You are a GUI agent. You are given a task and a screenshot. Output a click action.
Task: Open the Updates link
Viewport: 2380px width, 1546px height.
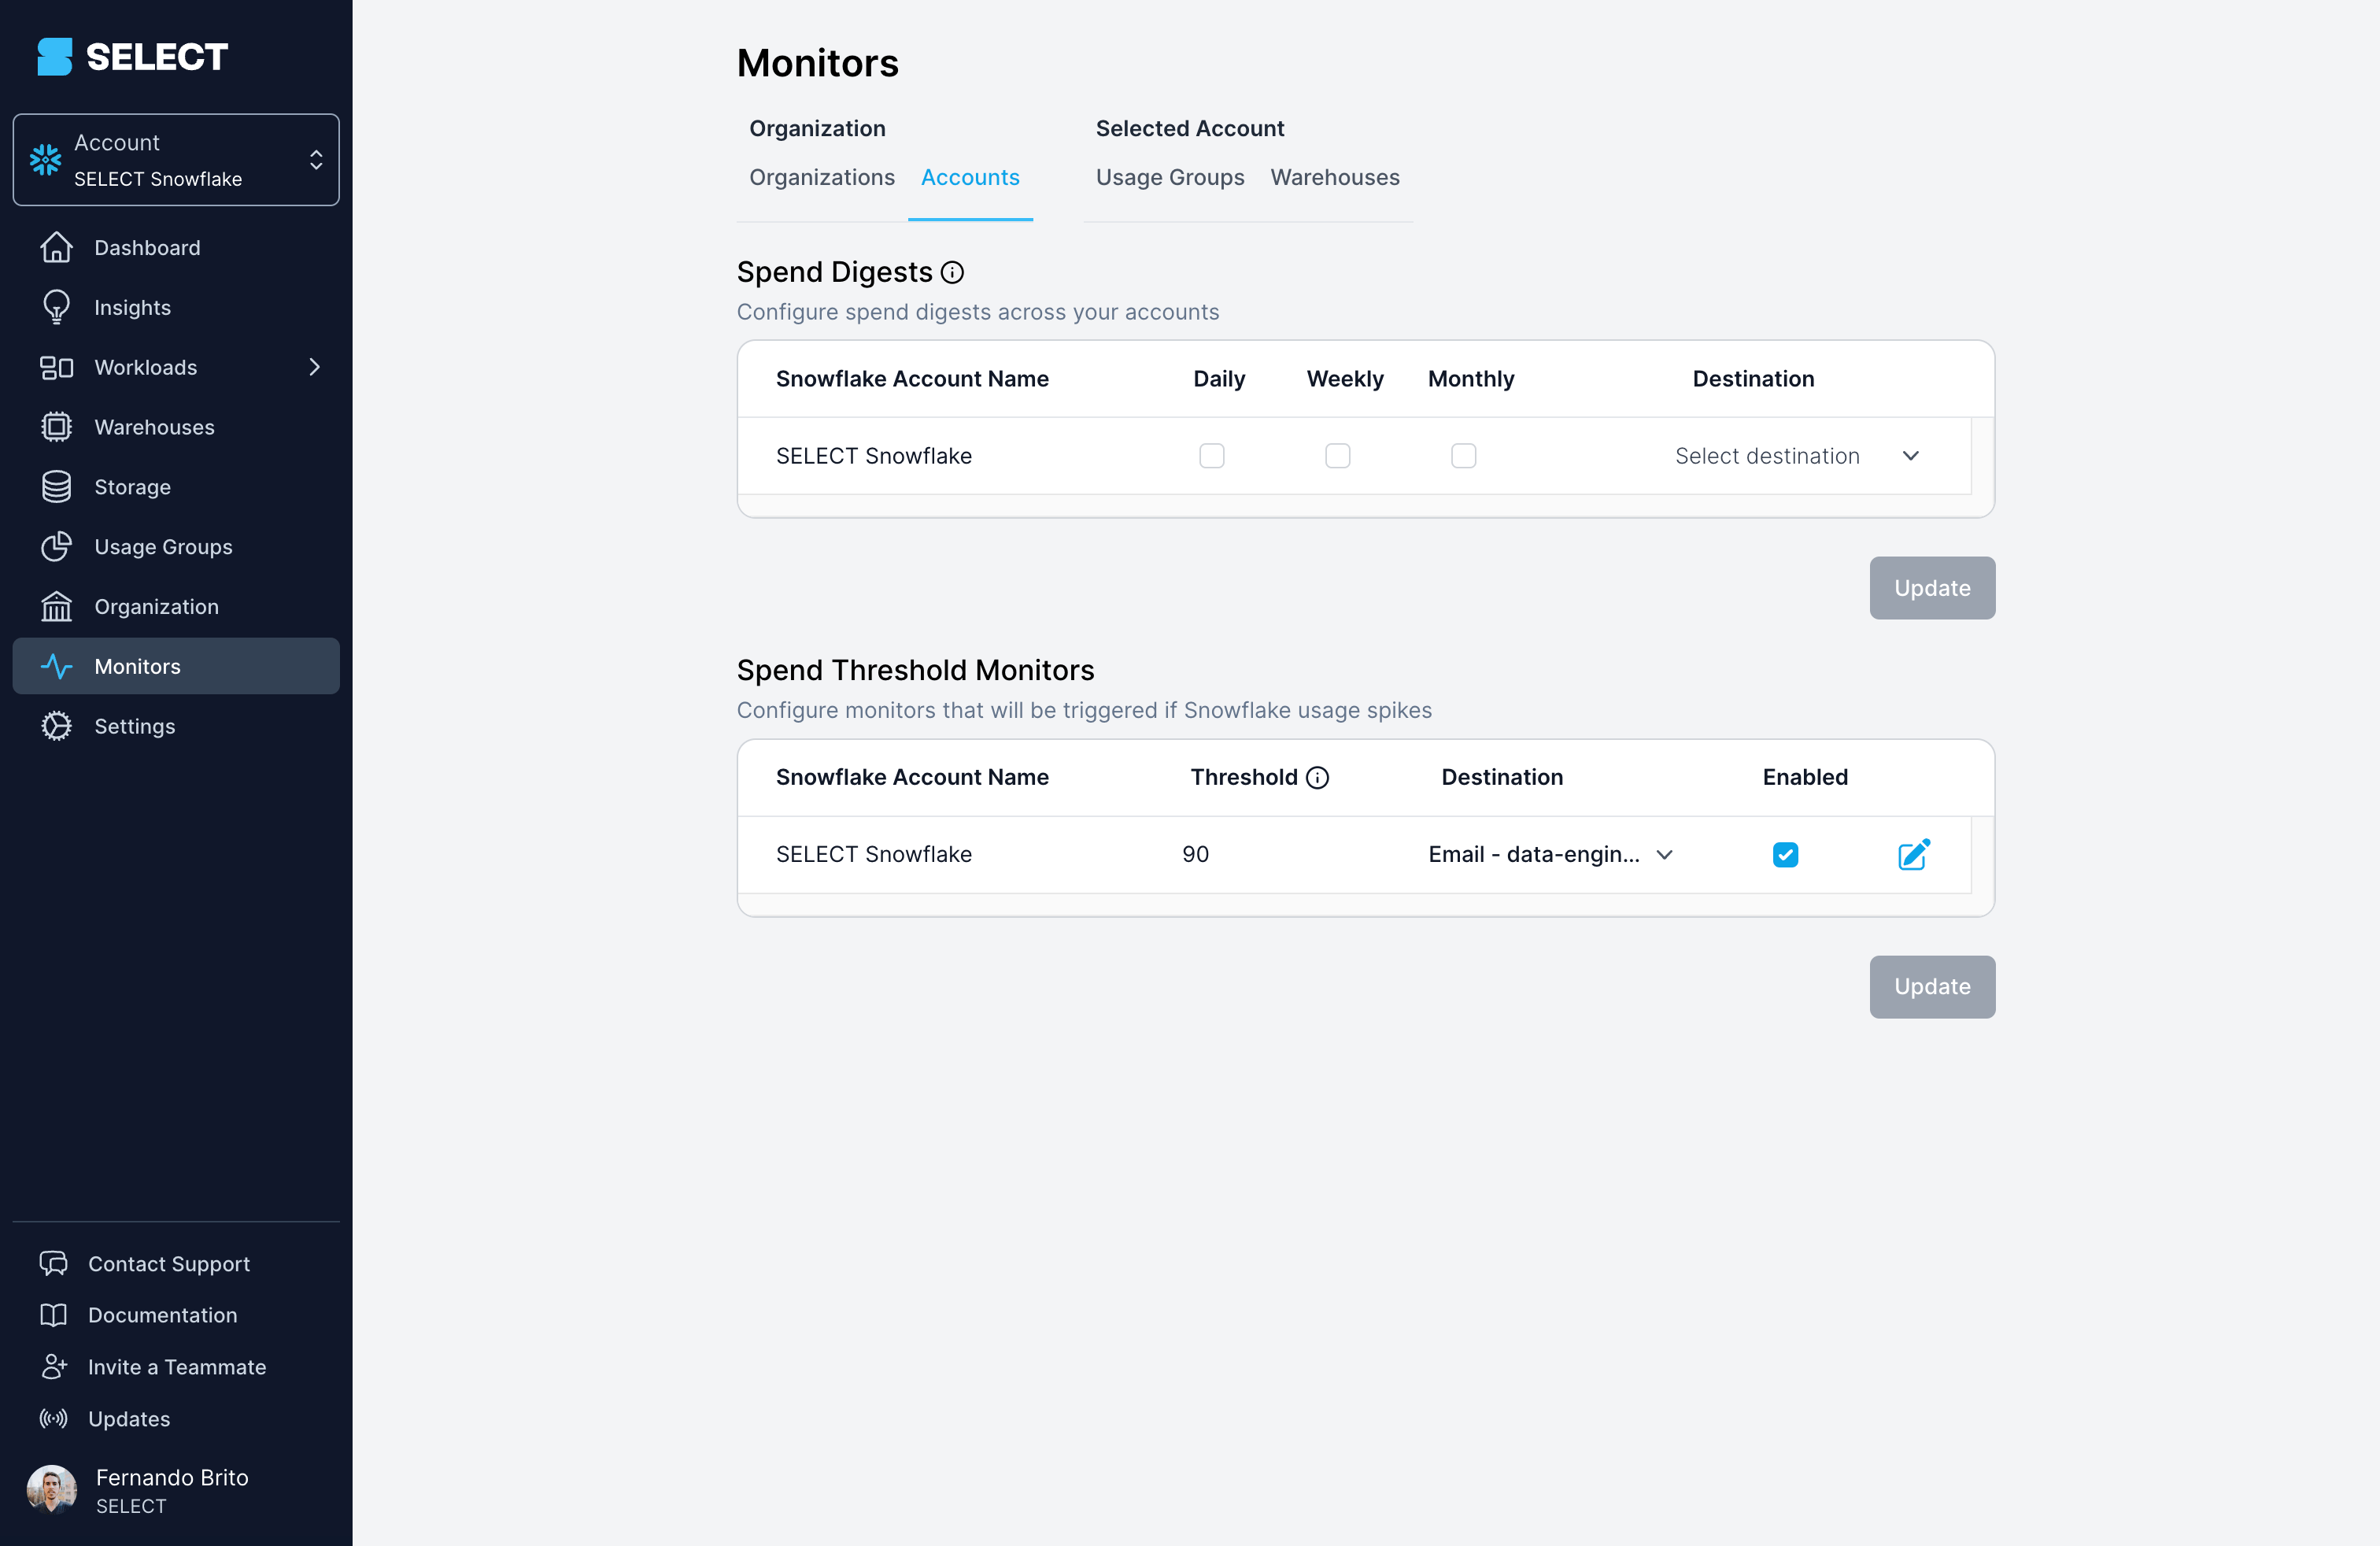coord(129,1419)
